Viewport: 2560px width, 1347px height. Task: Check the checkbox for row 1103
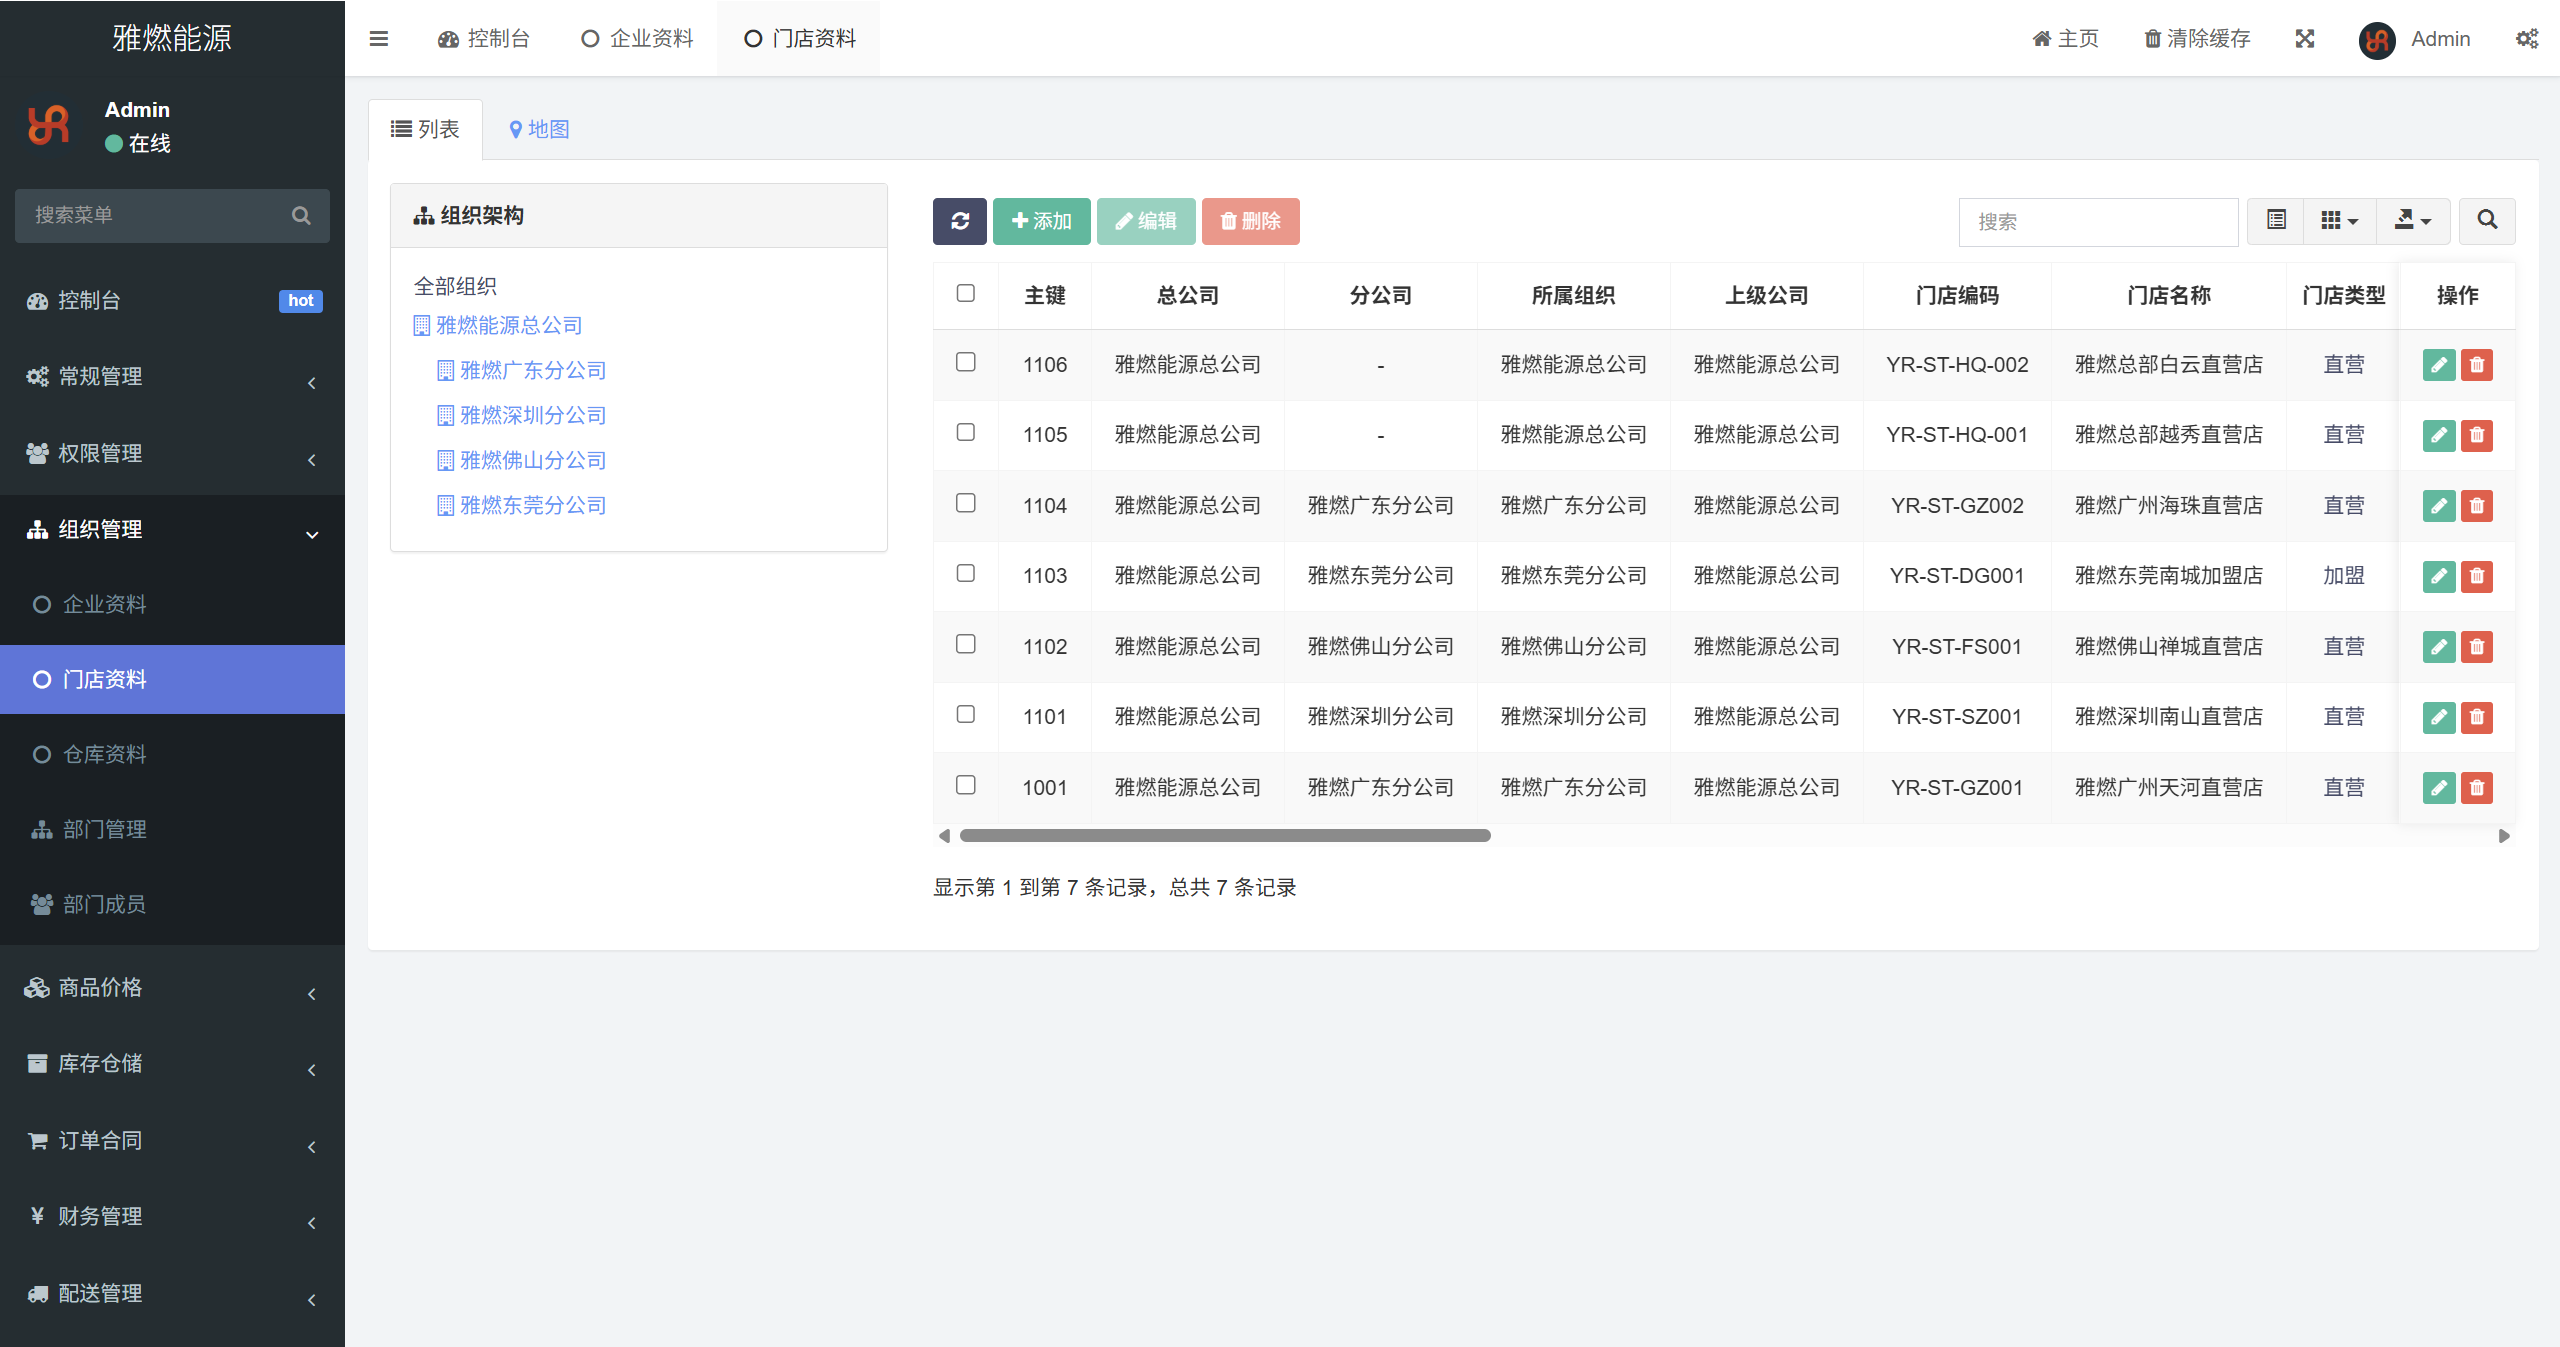965,573
